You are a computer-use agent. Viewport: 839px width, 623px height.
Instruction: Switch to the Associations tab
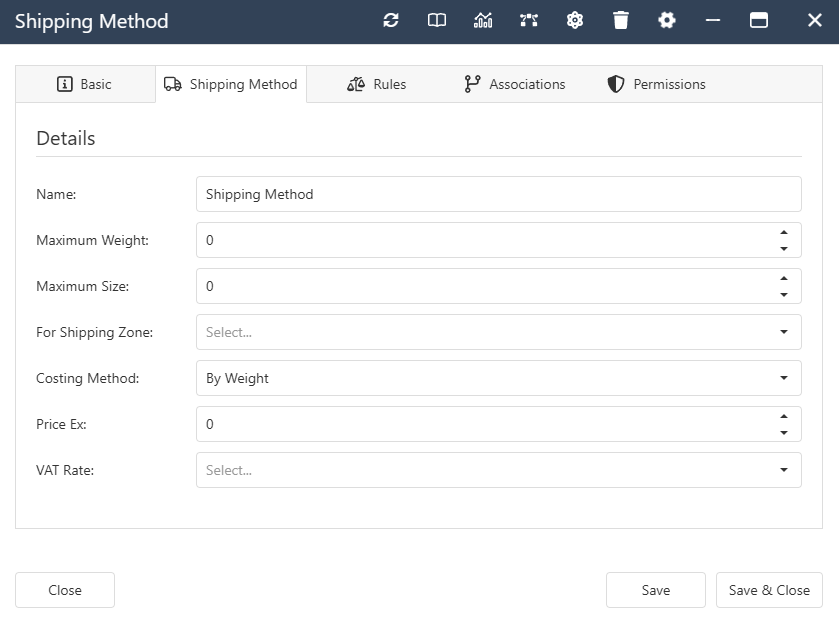tap(514, 84)
